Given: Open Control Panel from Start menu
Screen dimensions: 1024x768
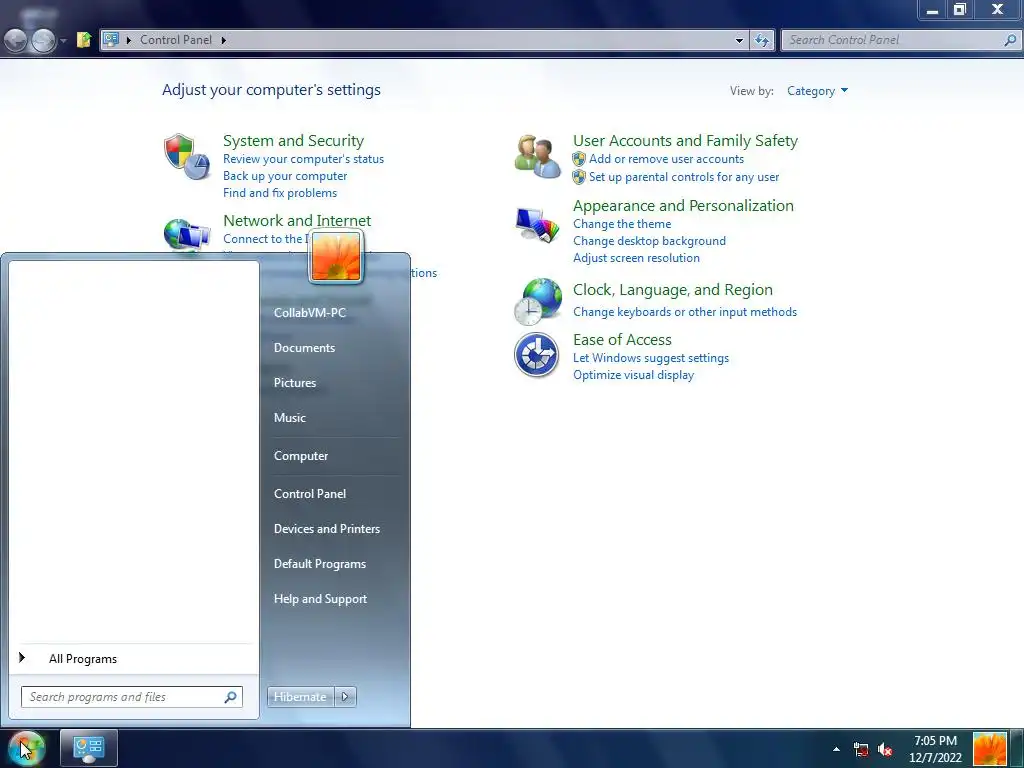Looking at the screenshot, I should coord(310,494).
